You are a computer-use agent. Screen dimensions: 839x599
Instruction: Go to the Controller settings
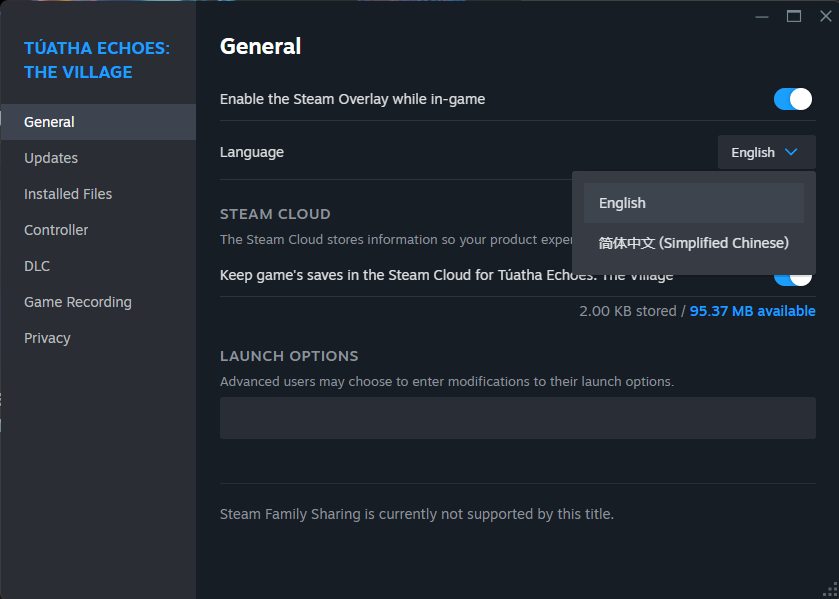(56, 230)
